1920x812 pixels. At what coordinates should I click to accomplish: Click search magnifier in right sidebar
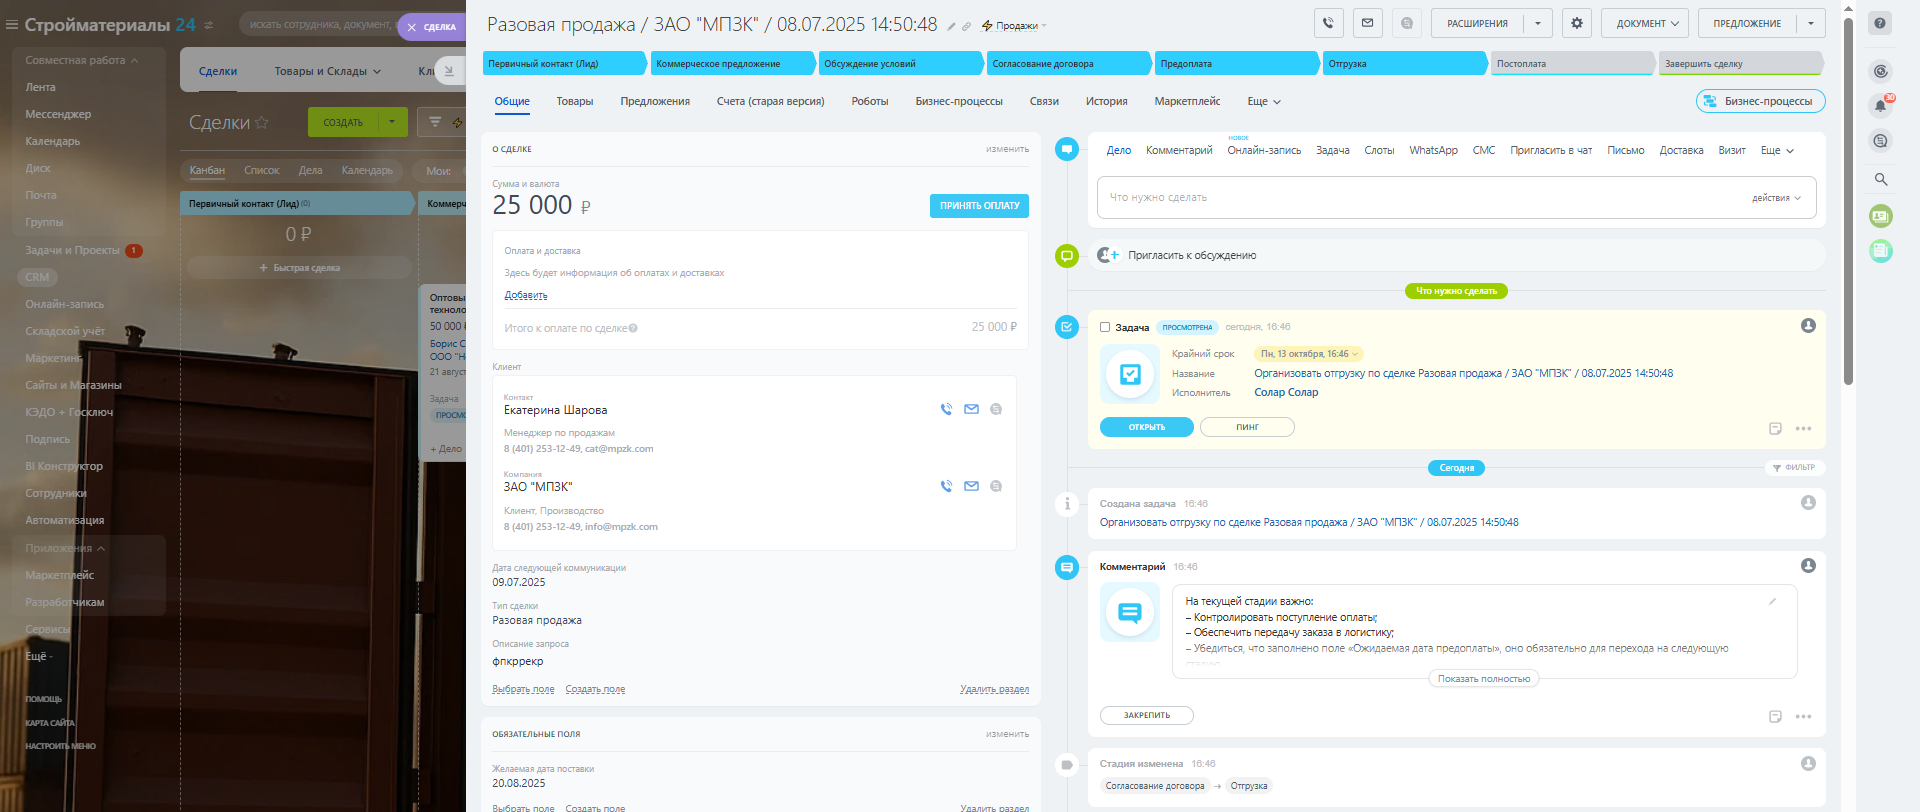tap(1880, 179)
